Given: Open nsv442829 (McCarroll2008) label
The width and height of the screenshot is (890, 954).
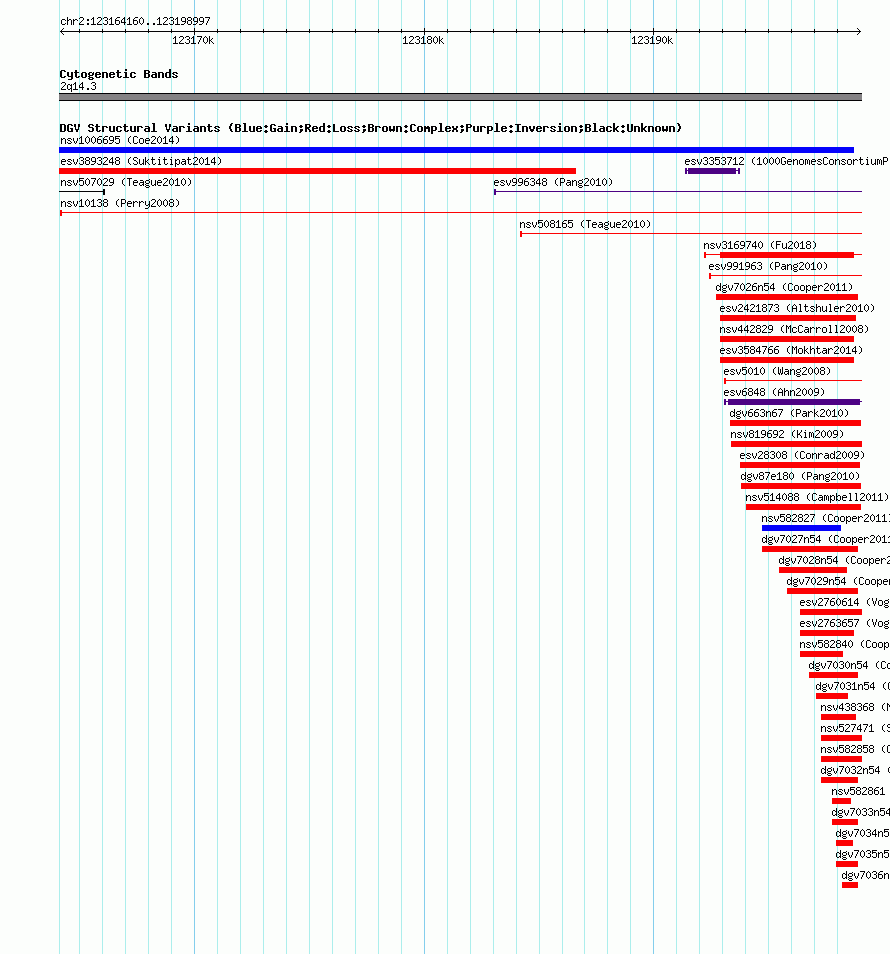Looking at the screenshot, I should pos(794,329).
